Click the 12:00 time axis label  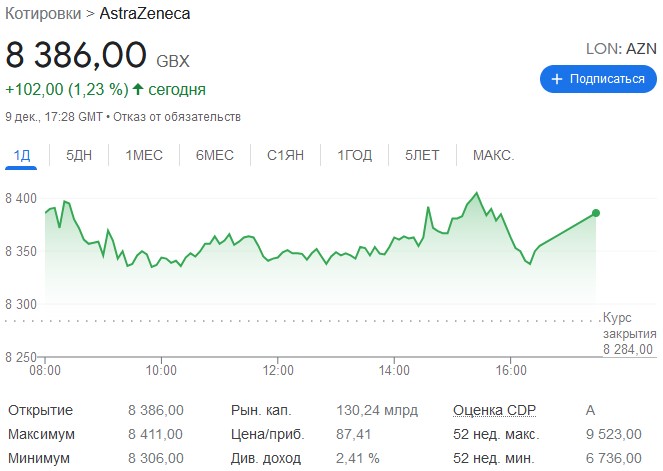click(x=278, y=370)
